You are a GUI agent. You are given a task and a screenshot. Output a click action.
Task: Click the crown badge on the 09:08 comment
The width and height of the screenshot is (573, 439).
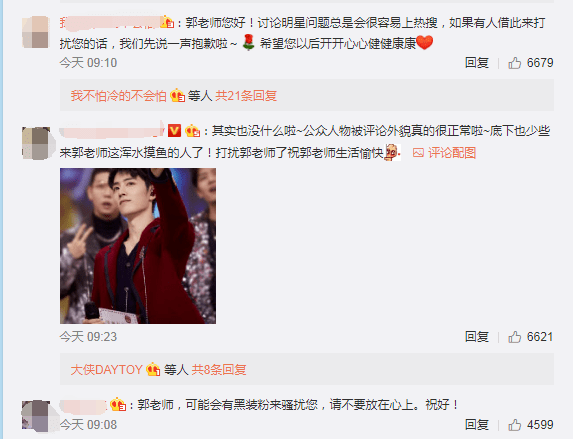(x=118, y=405)
